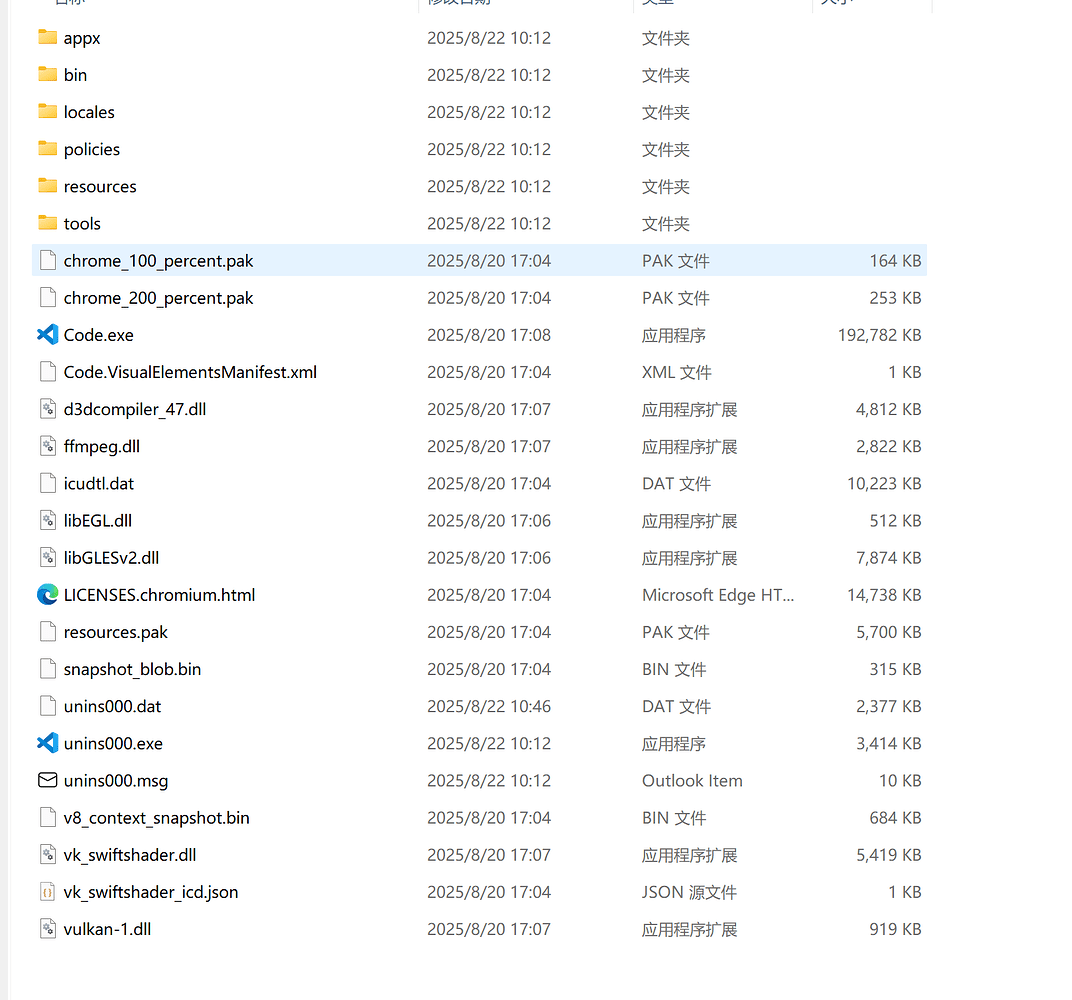The width and height of the screenshot is (1072, 1000).
Task: Click the locales folder icon
Action: (x=47, y=111)
